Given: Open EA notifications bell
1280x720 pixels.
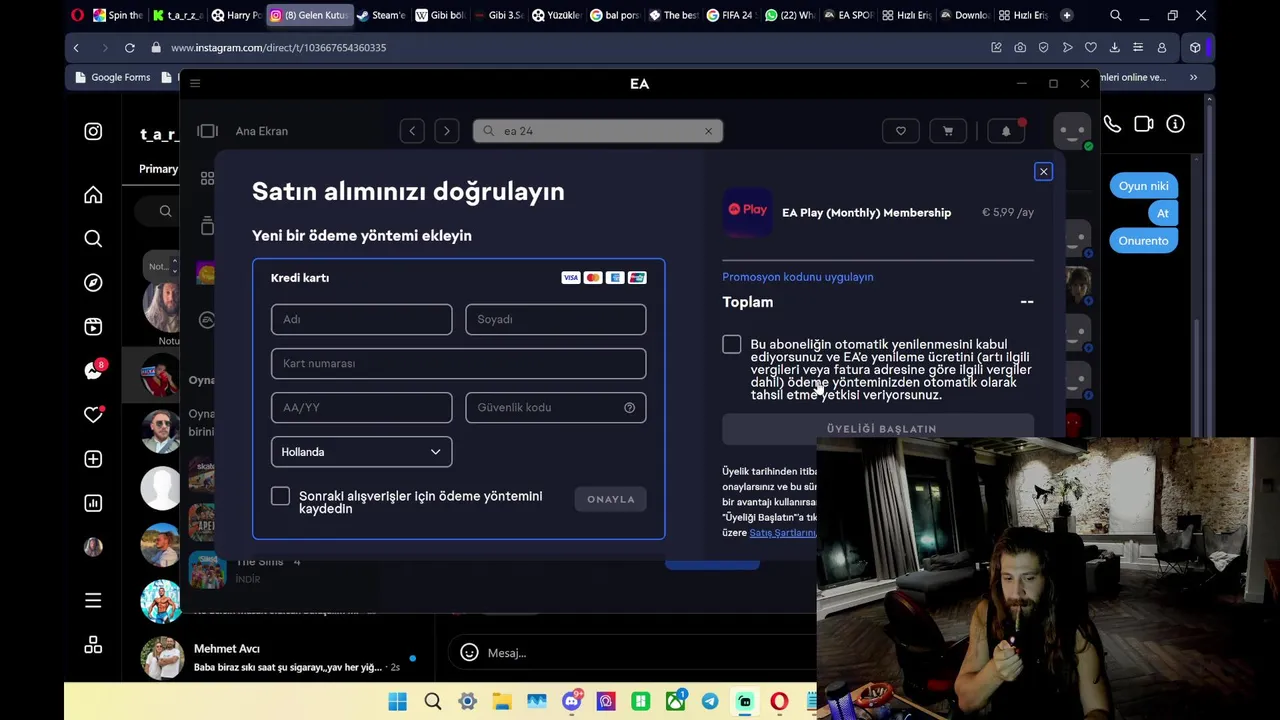Looking at the screenshot, I should pyautogui.click(x=1006, y=131).
